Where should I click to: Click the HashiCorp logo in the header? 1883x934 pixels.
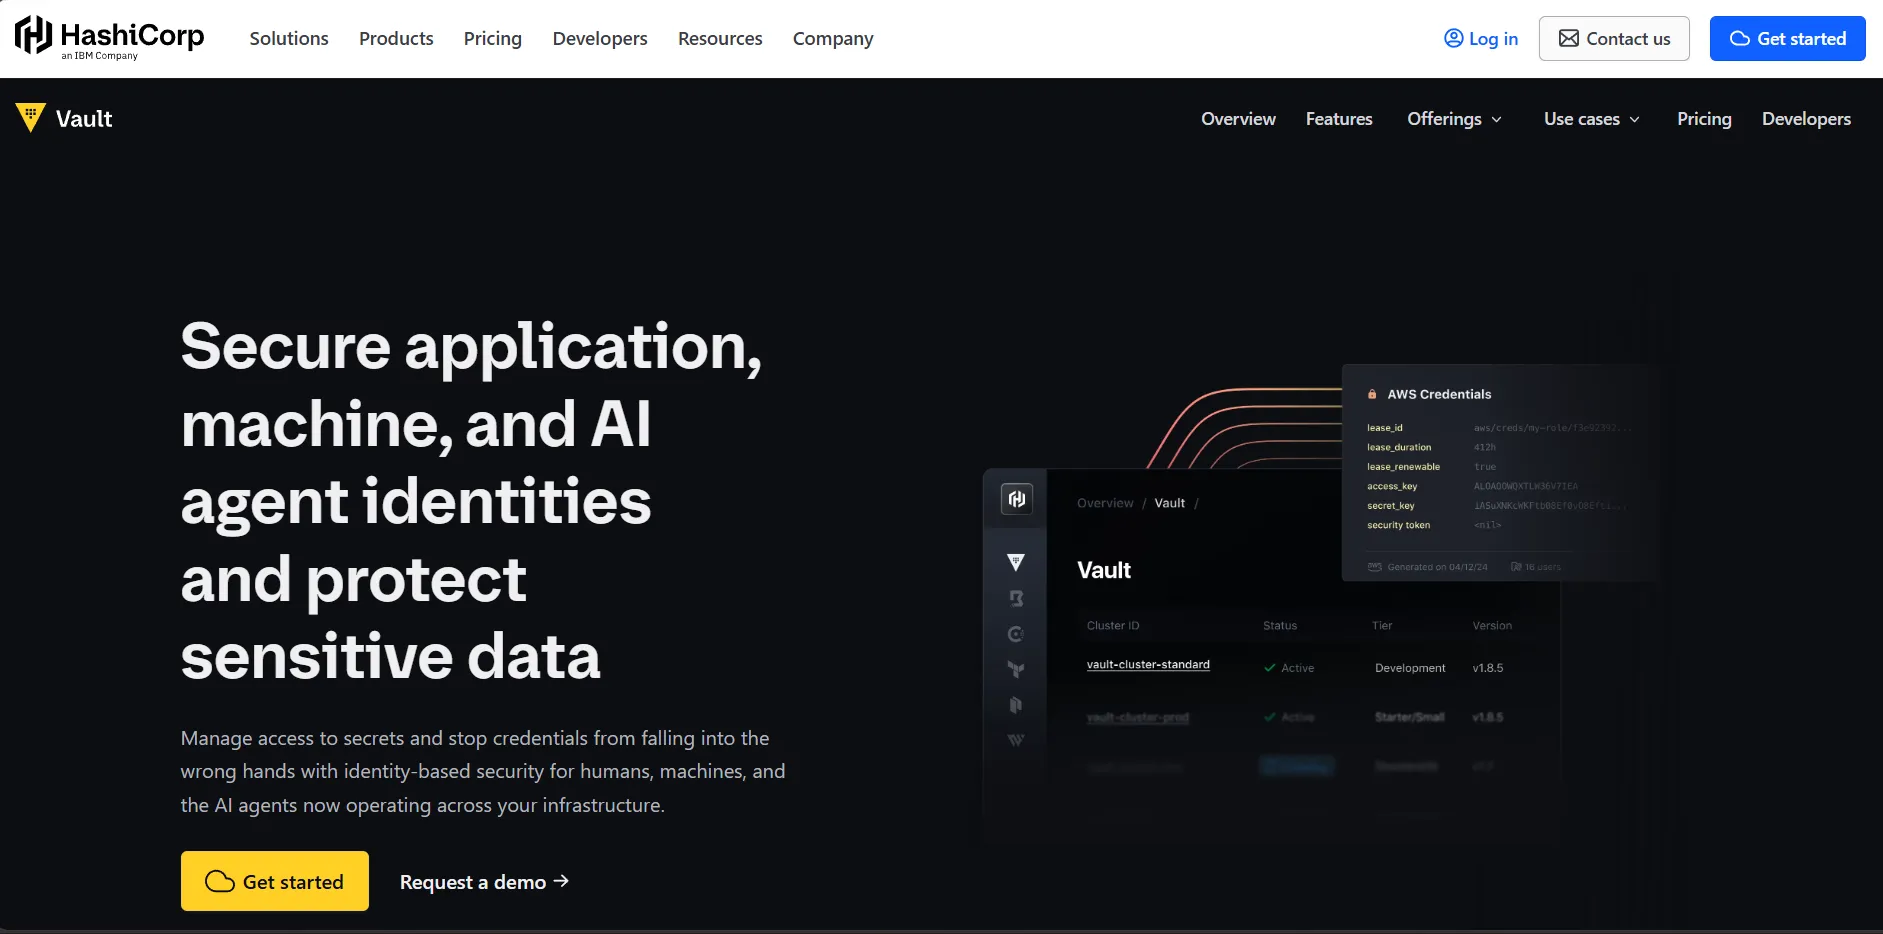(109, 38)
